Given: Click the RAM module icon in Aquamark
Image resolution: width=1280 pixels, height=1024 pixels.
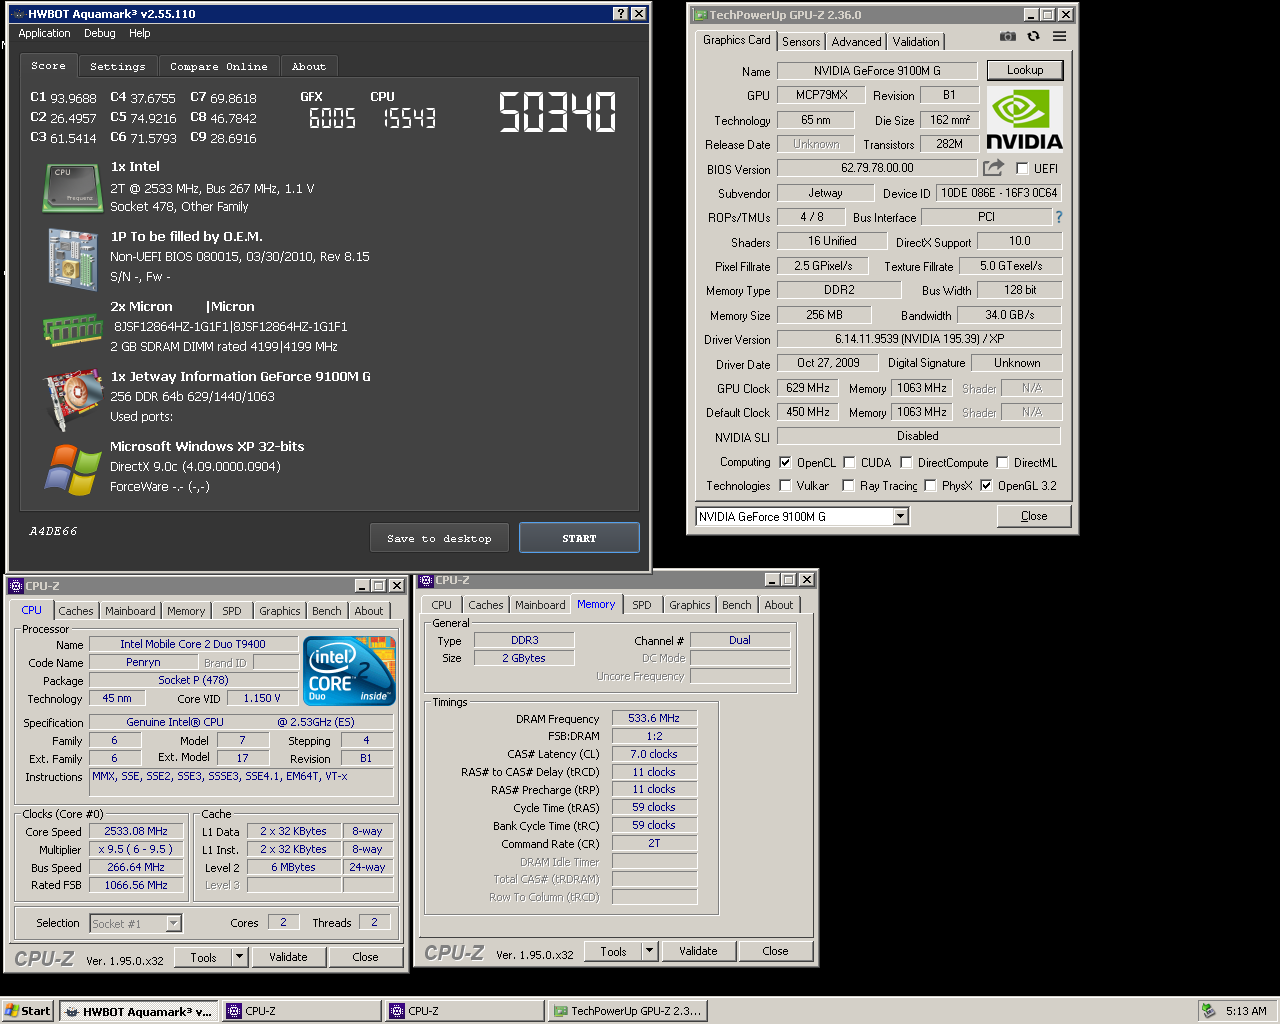Looking at the screenshot, I should (x=72, y=328).
